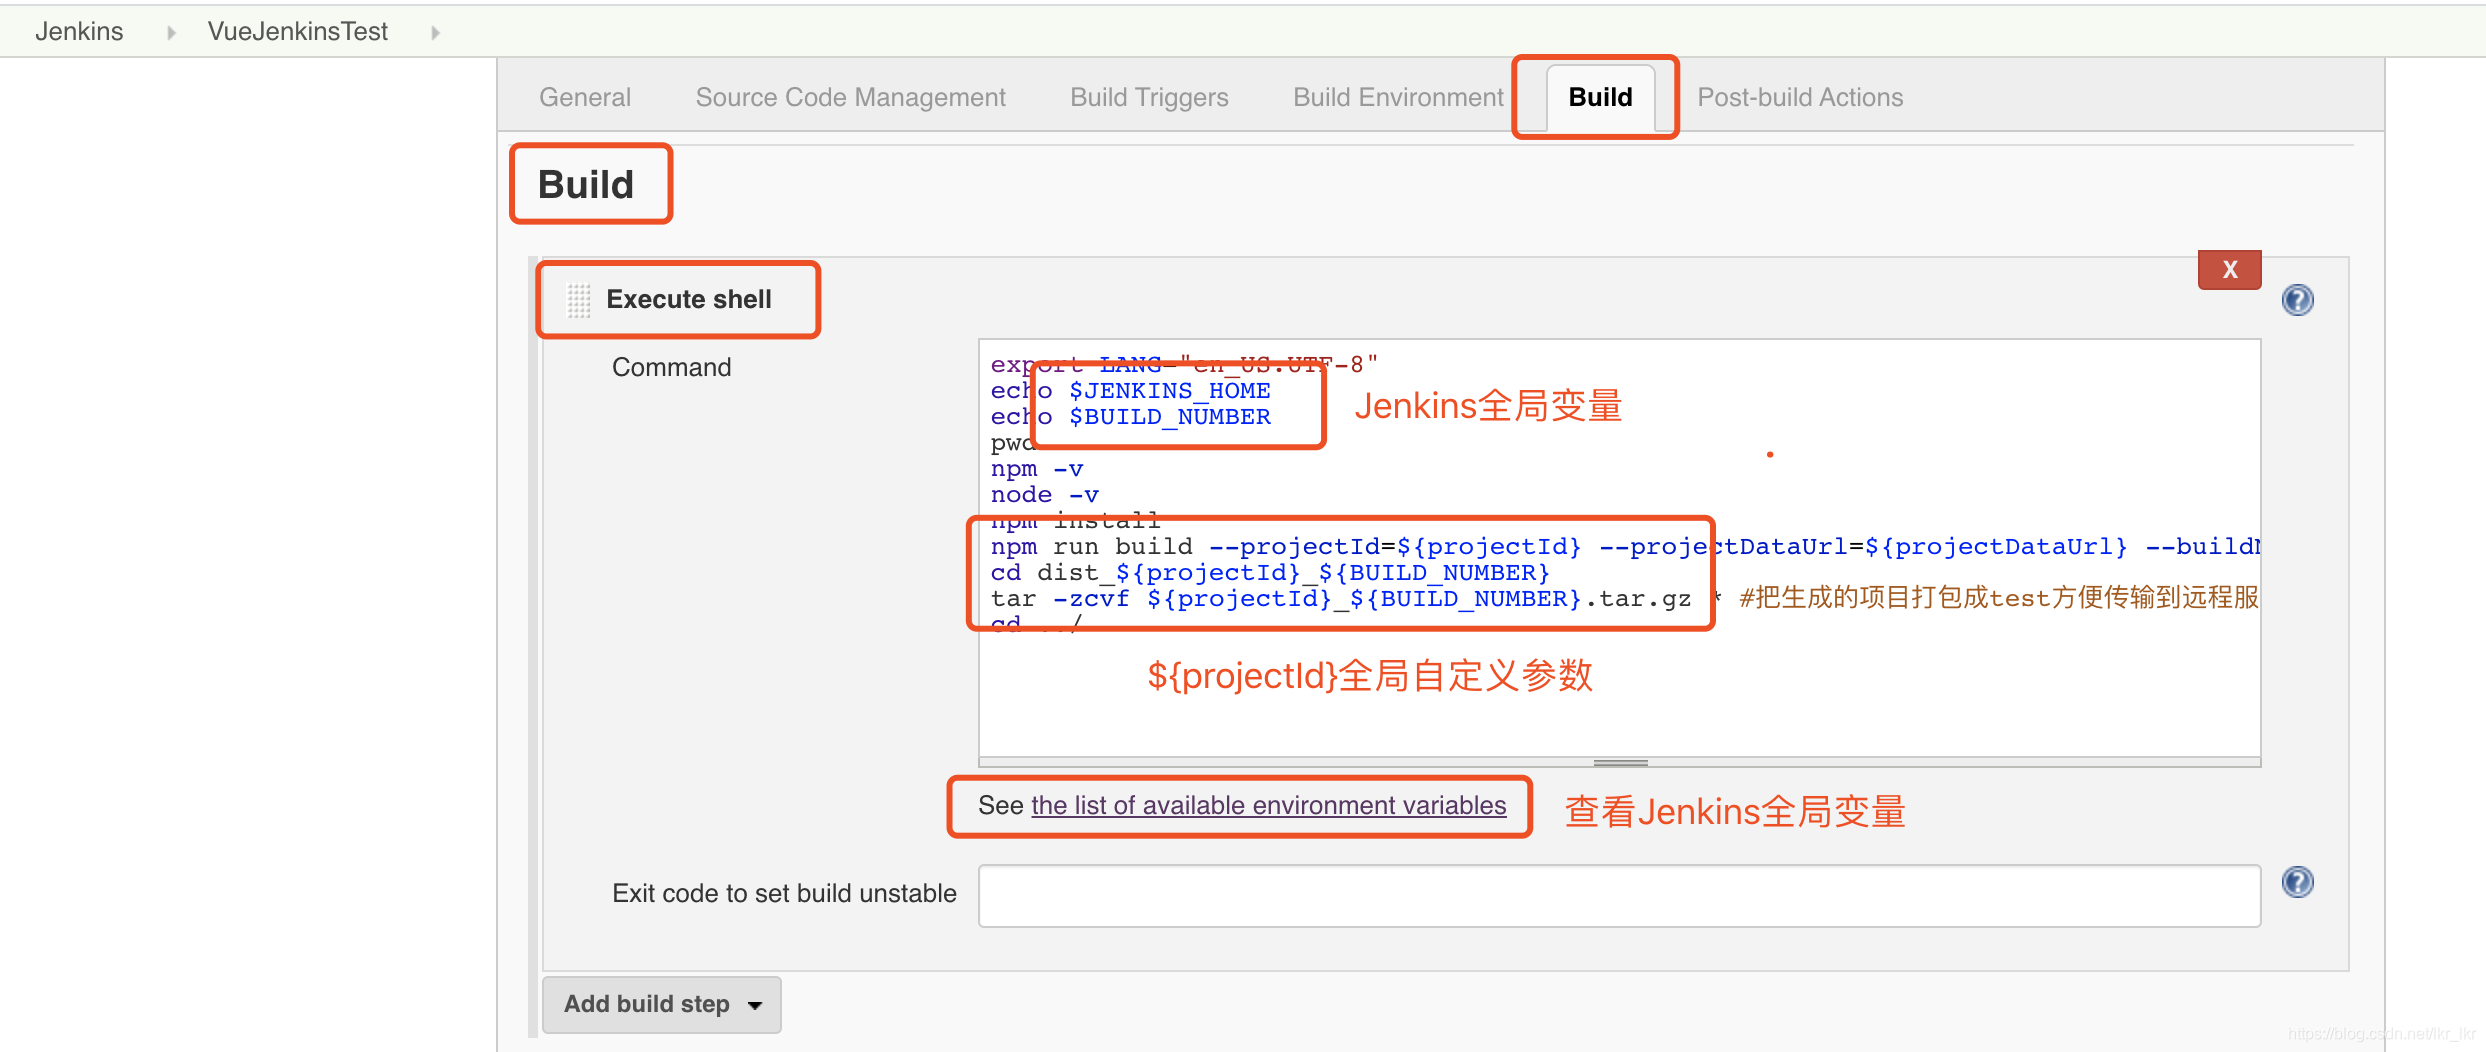2486x1052 pixels.
Task: Grab the command box resize handle
Action: coord(1620,763)
